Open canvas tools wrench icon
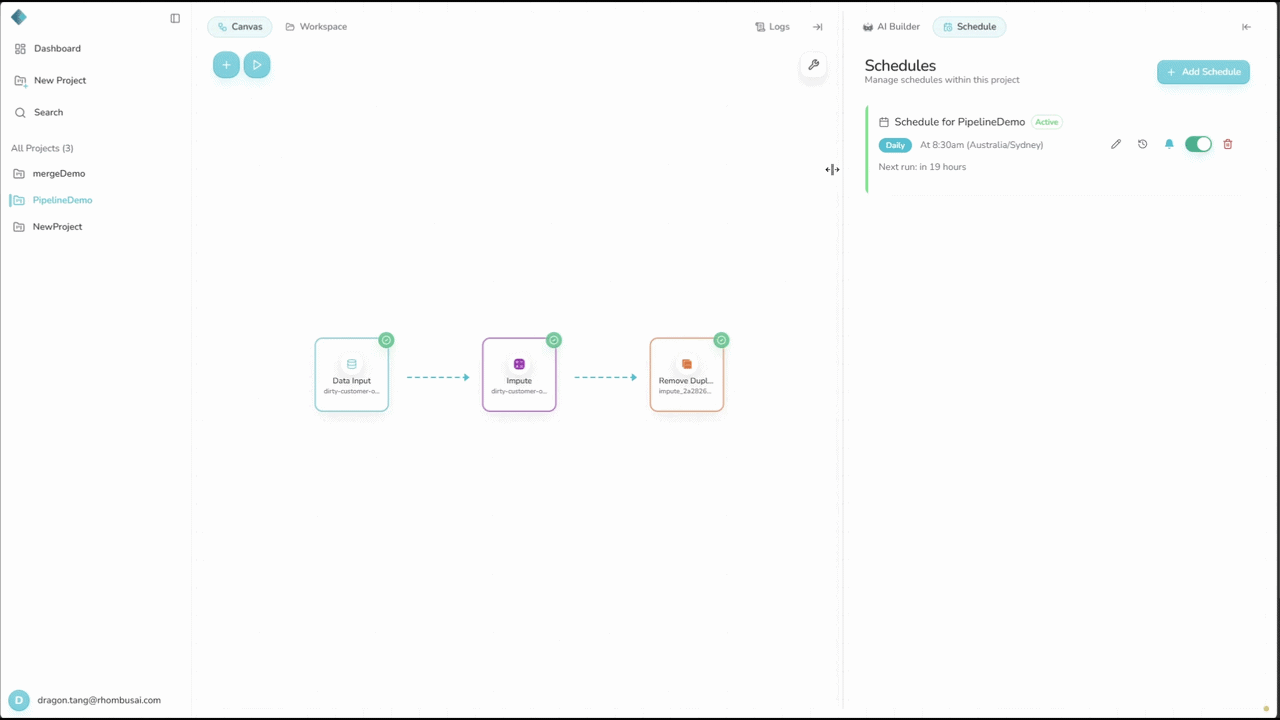The image size is (1280, 720). point(813,65)
